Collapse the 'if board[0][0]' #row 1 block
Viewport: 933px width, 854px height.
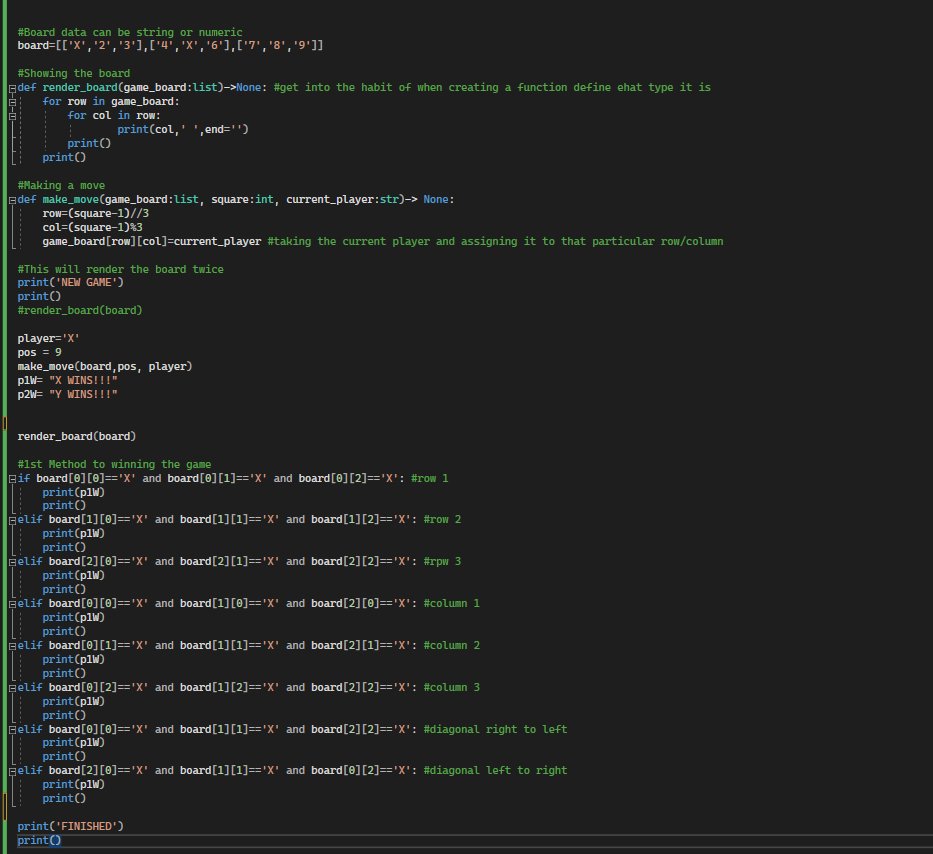point(12,479)
